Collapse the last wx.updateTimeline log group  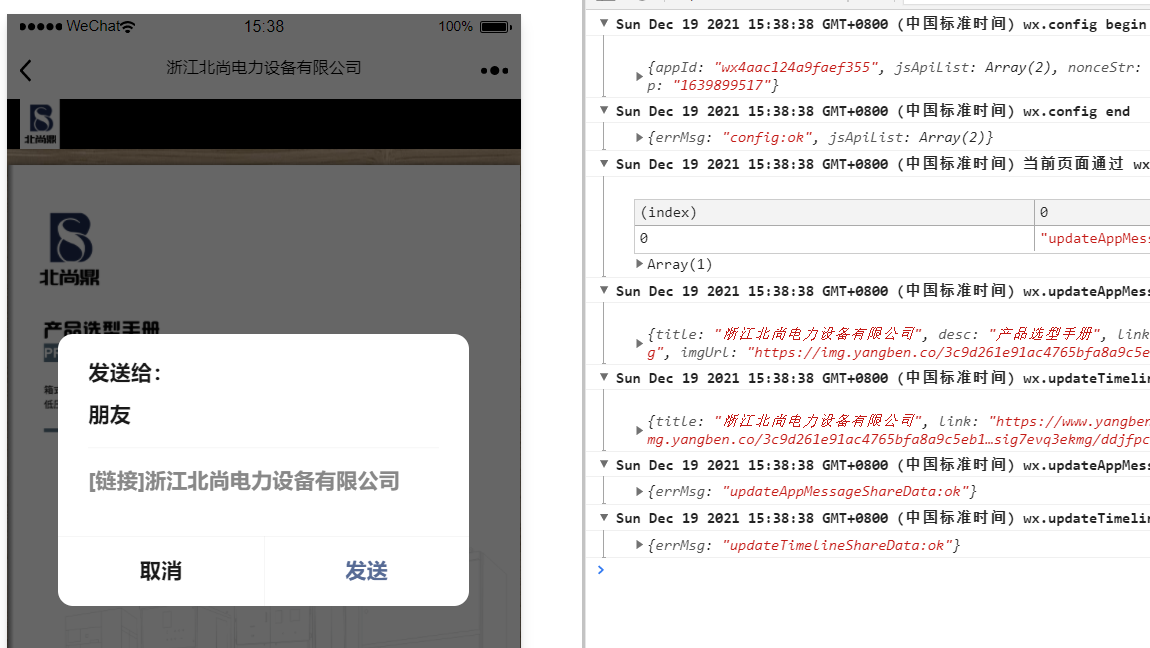[604, 518]
